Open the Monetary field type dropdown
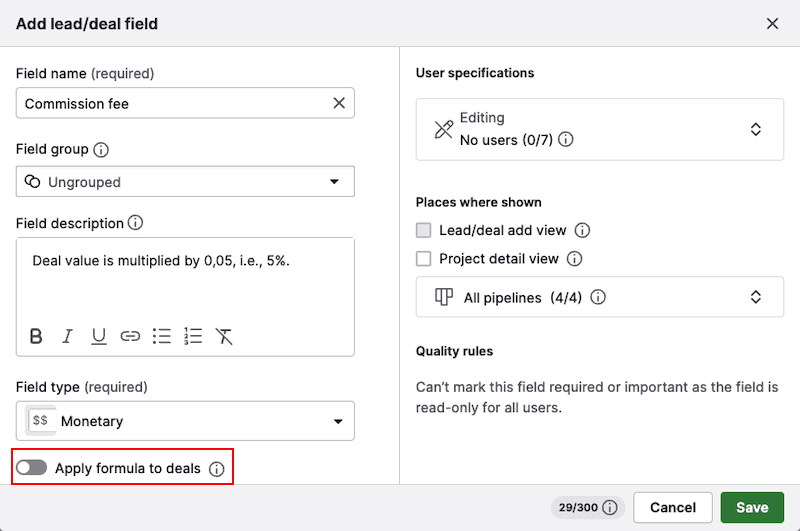This screenshot has height=531, width=800. [x=185, y=421]
